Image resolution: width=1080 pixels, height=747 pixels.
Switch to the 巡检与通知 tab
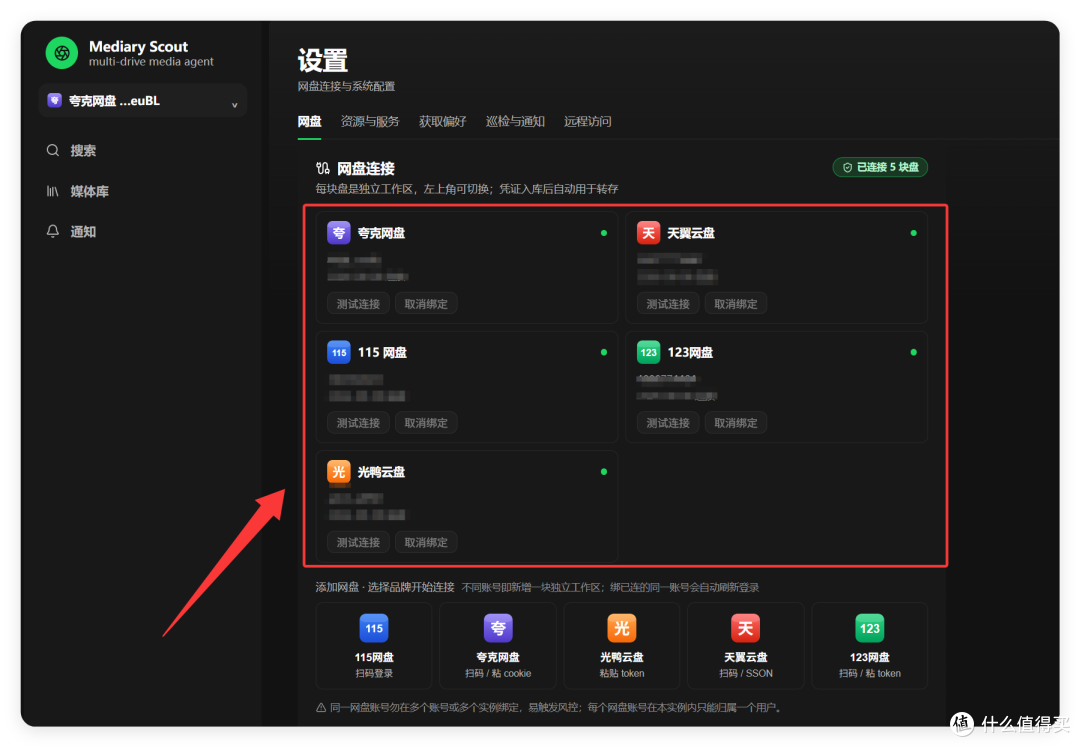click(515, 122)
